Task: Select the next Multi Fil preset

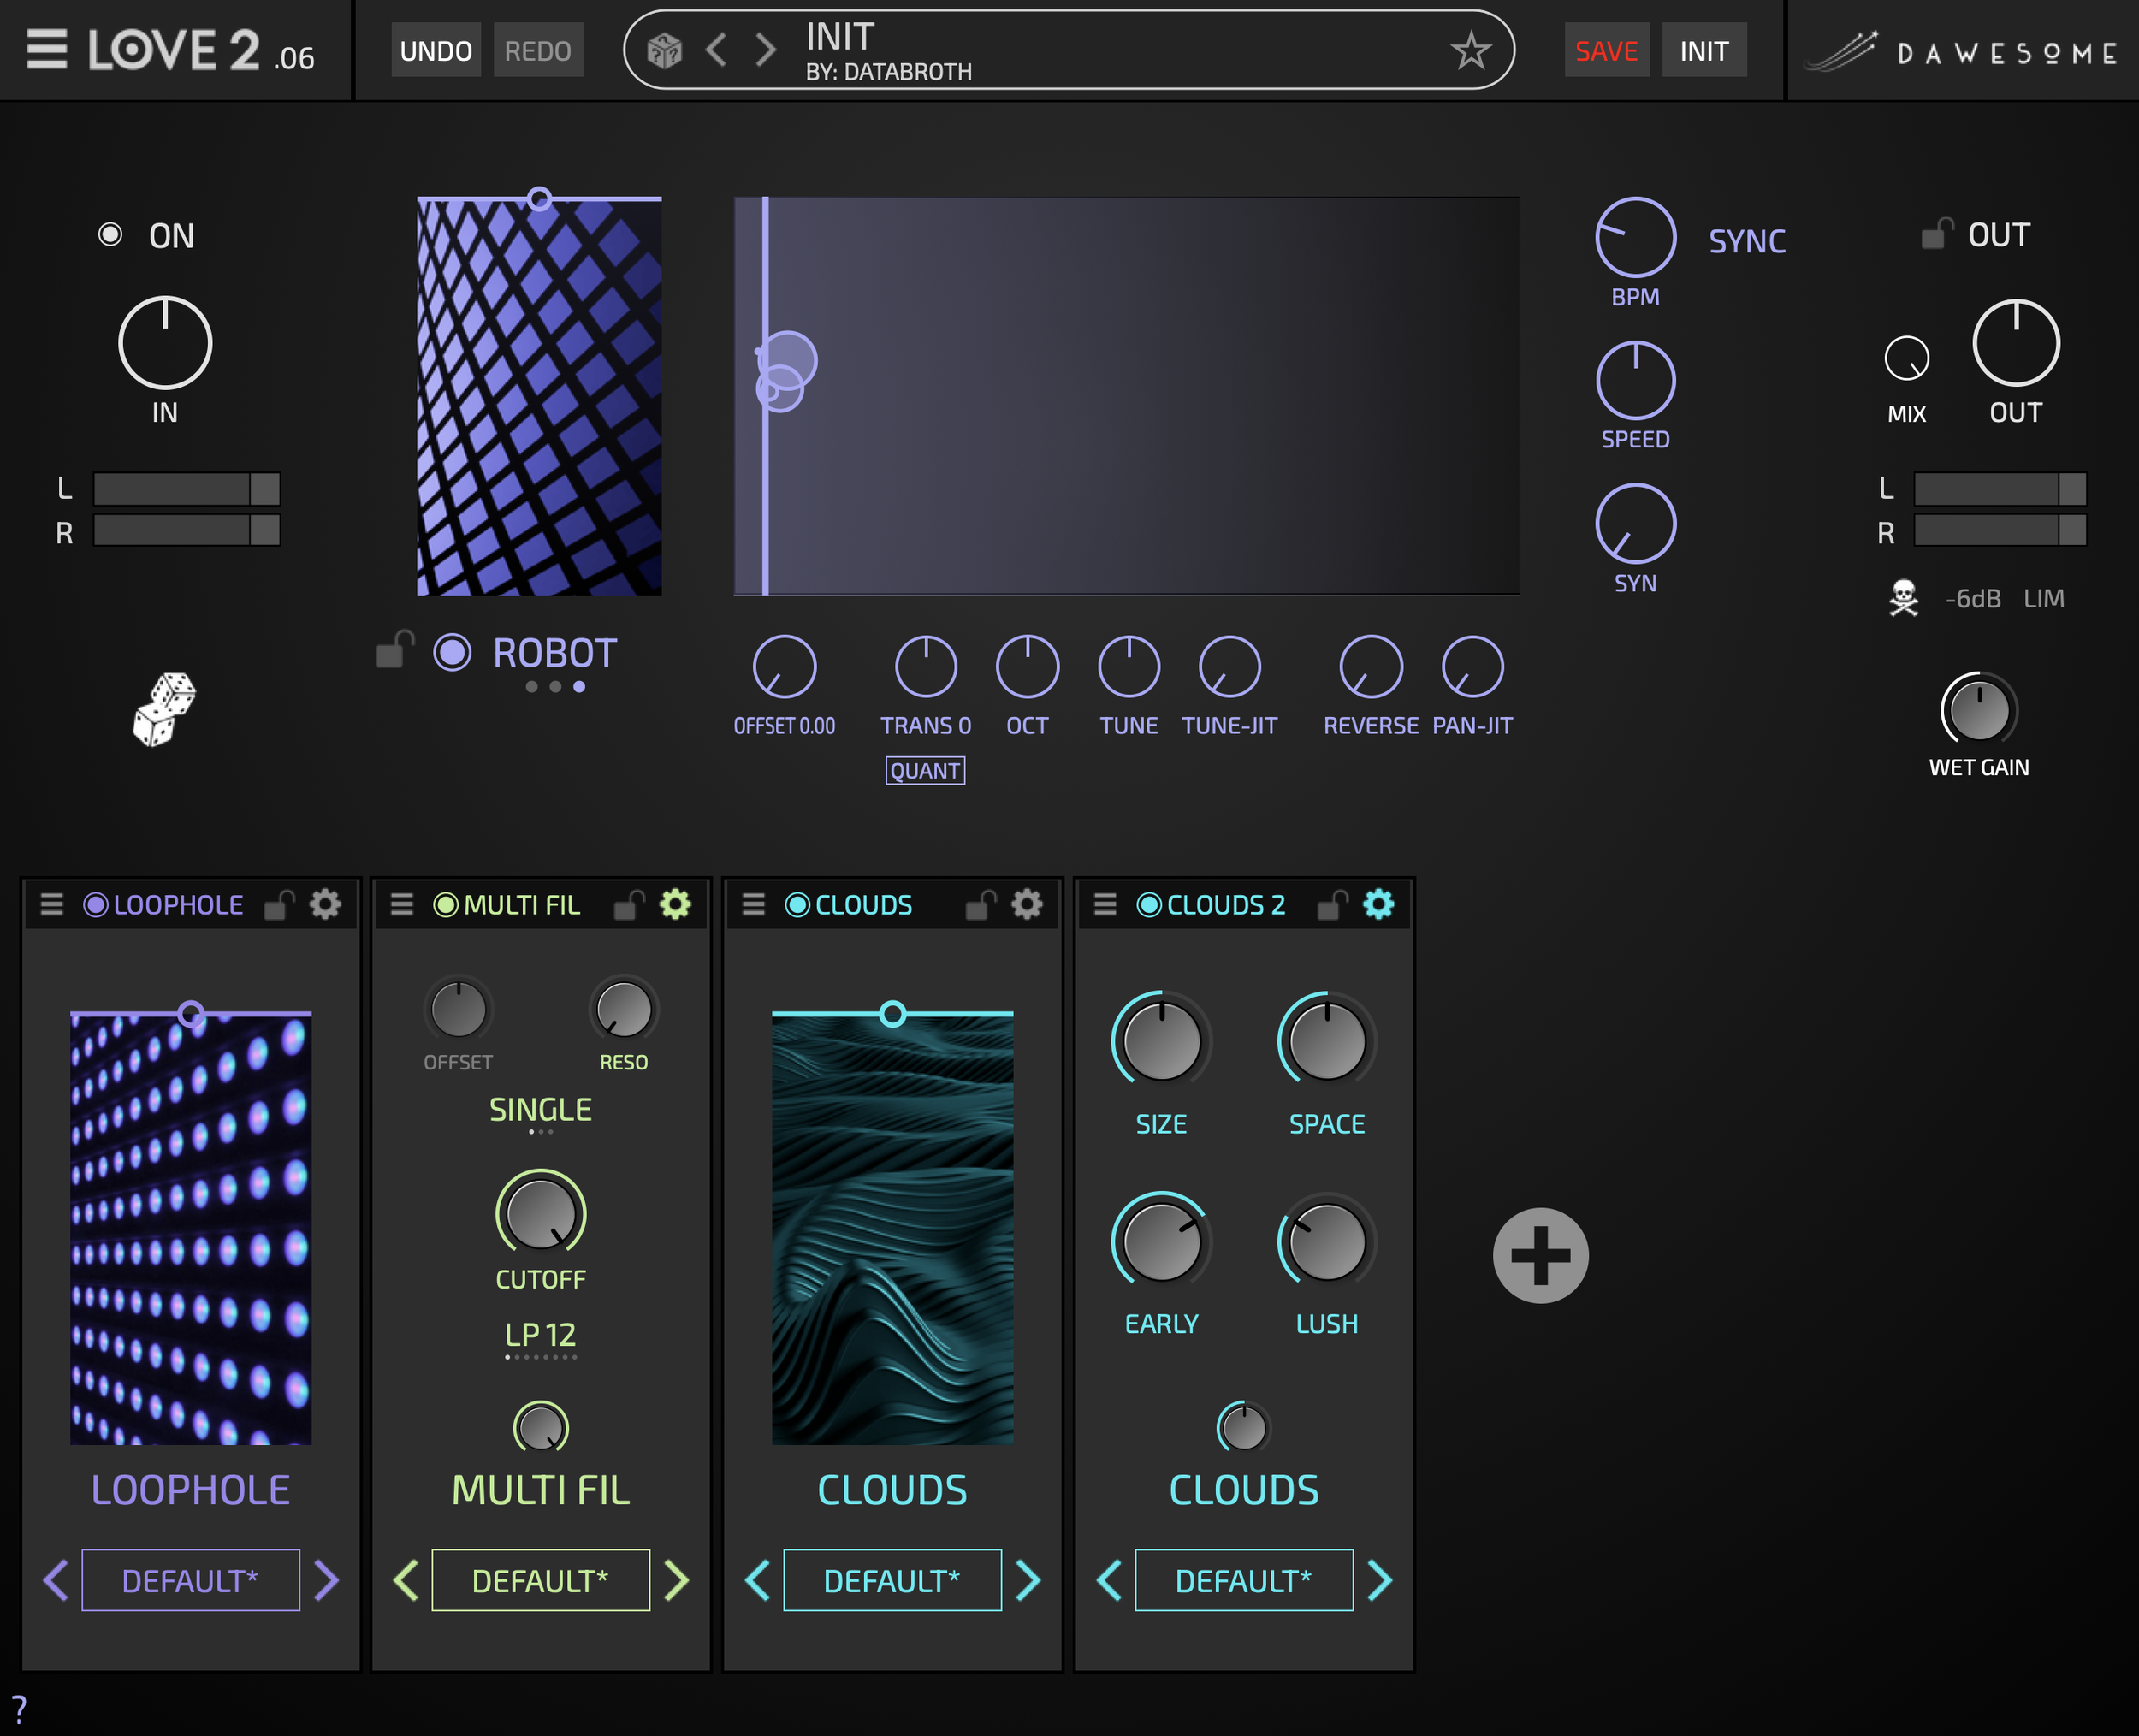Action: point(677,1580)
